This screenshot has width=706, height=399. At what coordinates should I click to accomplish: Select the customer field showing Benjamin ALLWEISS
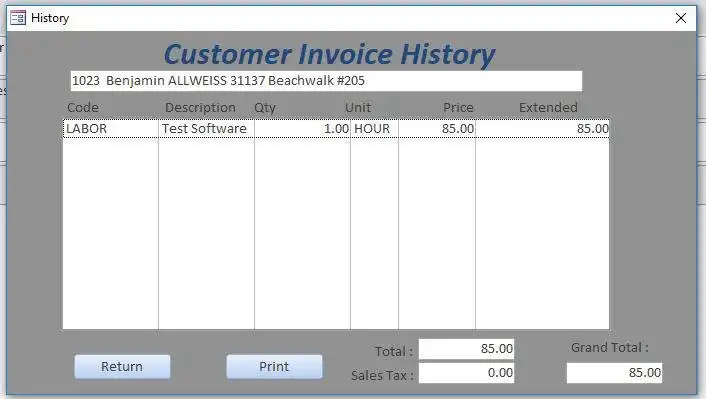pyautogui.click(x=326, y=81)
